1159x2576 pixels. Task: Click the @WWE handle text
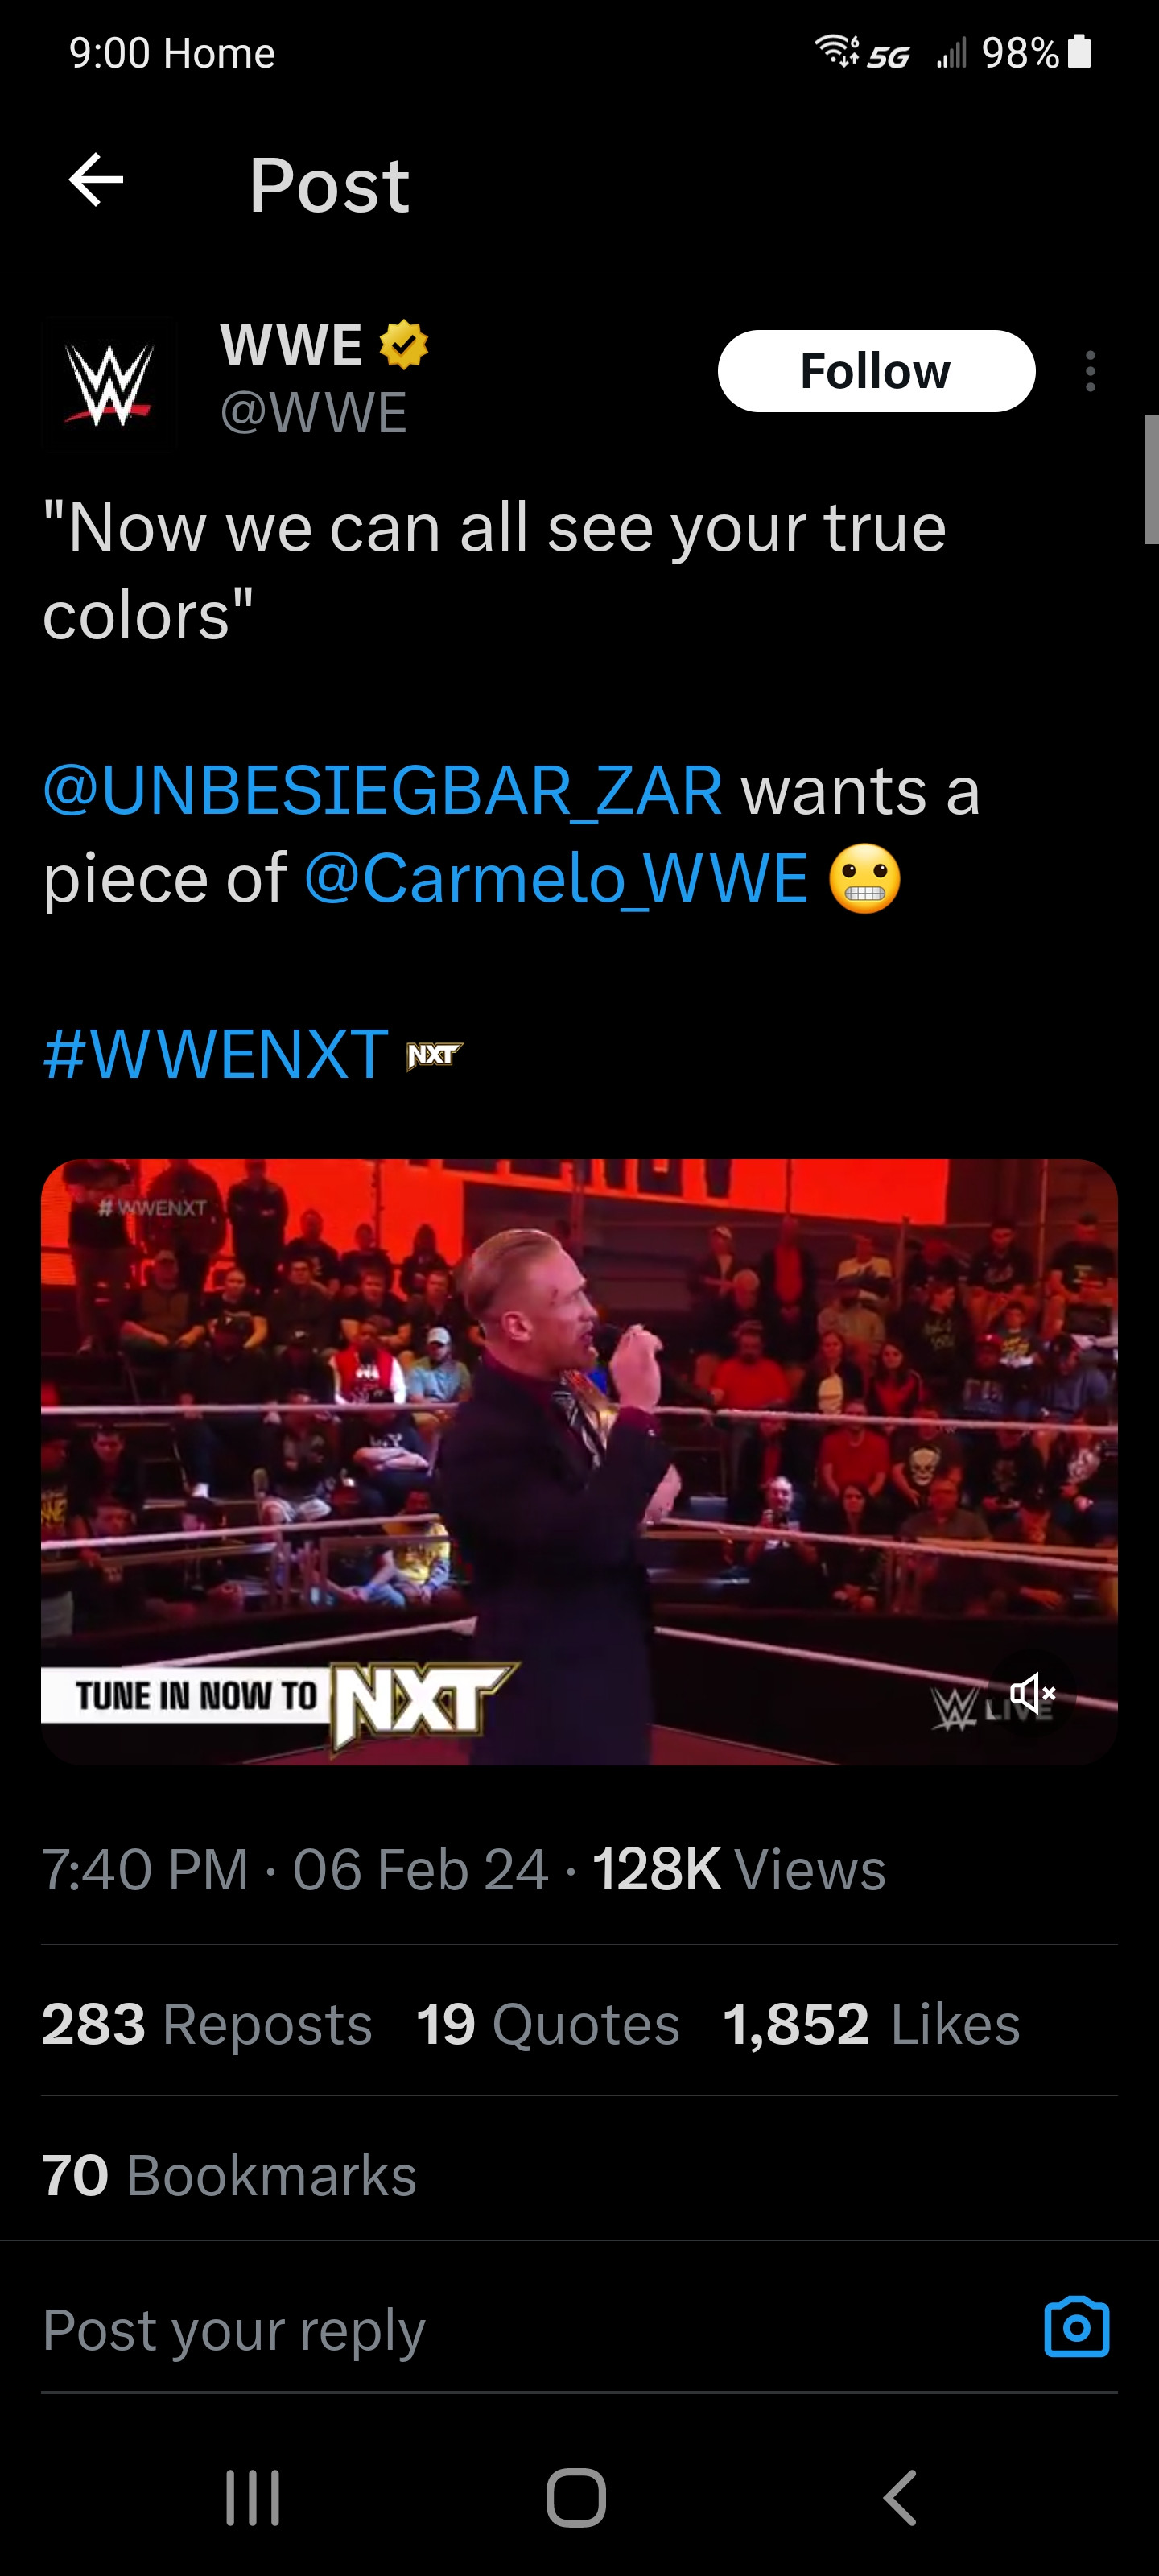(313, 411)
